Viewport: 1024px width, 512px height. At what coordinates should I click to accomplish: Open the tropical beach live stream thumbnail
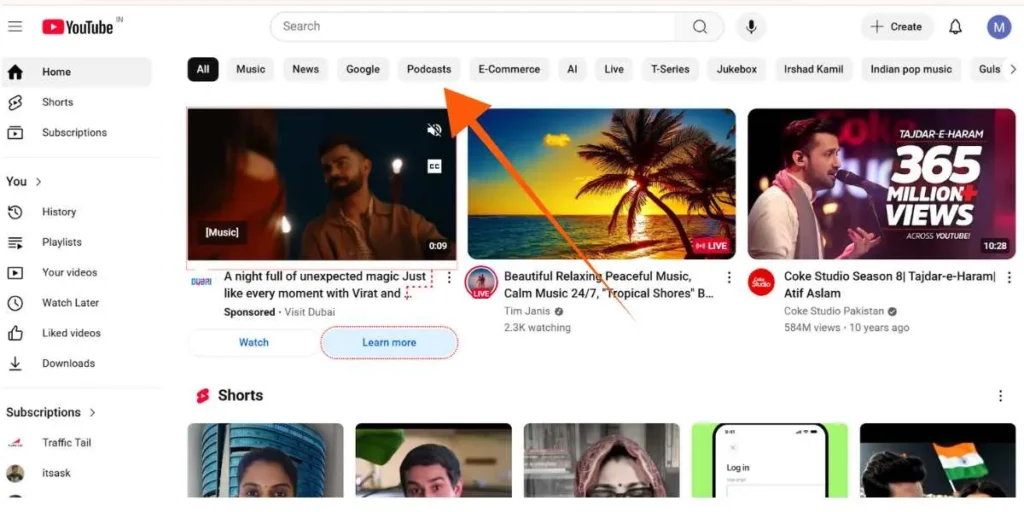point(601,184)
